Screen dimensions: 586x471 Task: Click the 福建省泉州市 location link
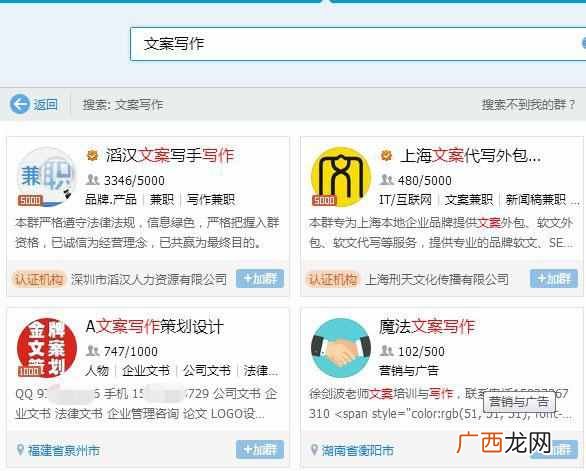coord(64,450)
